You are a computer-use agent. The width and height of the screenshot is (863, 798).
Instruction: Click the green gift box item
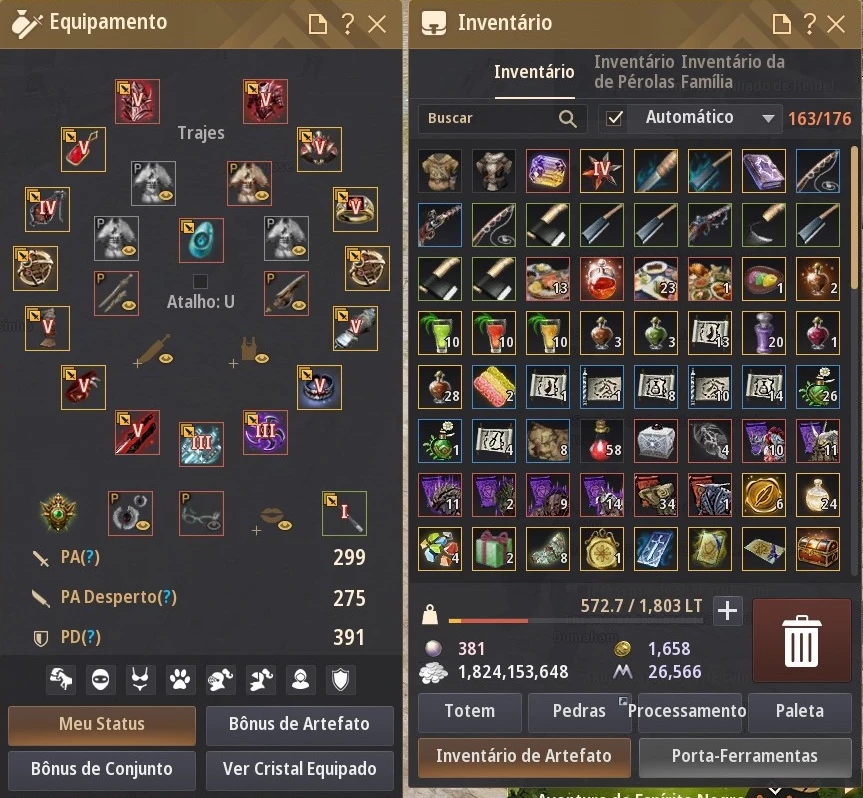494,549
